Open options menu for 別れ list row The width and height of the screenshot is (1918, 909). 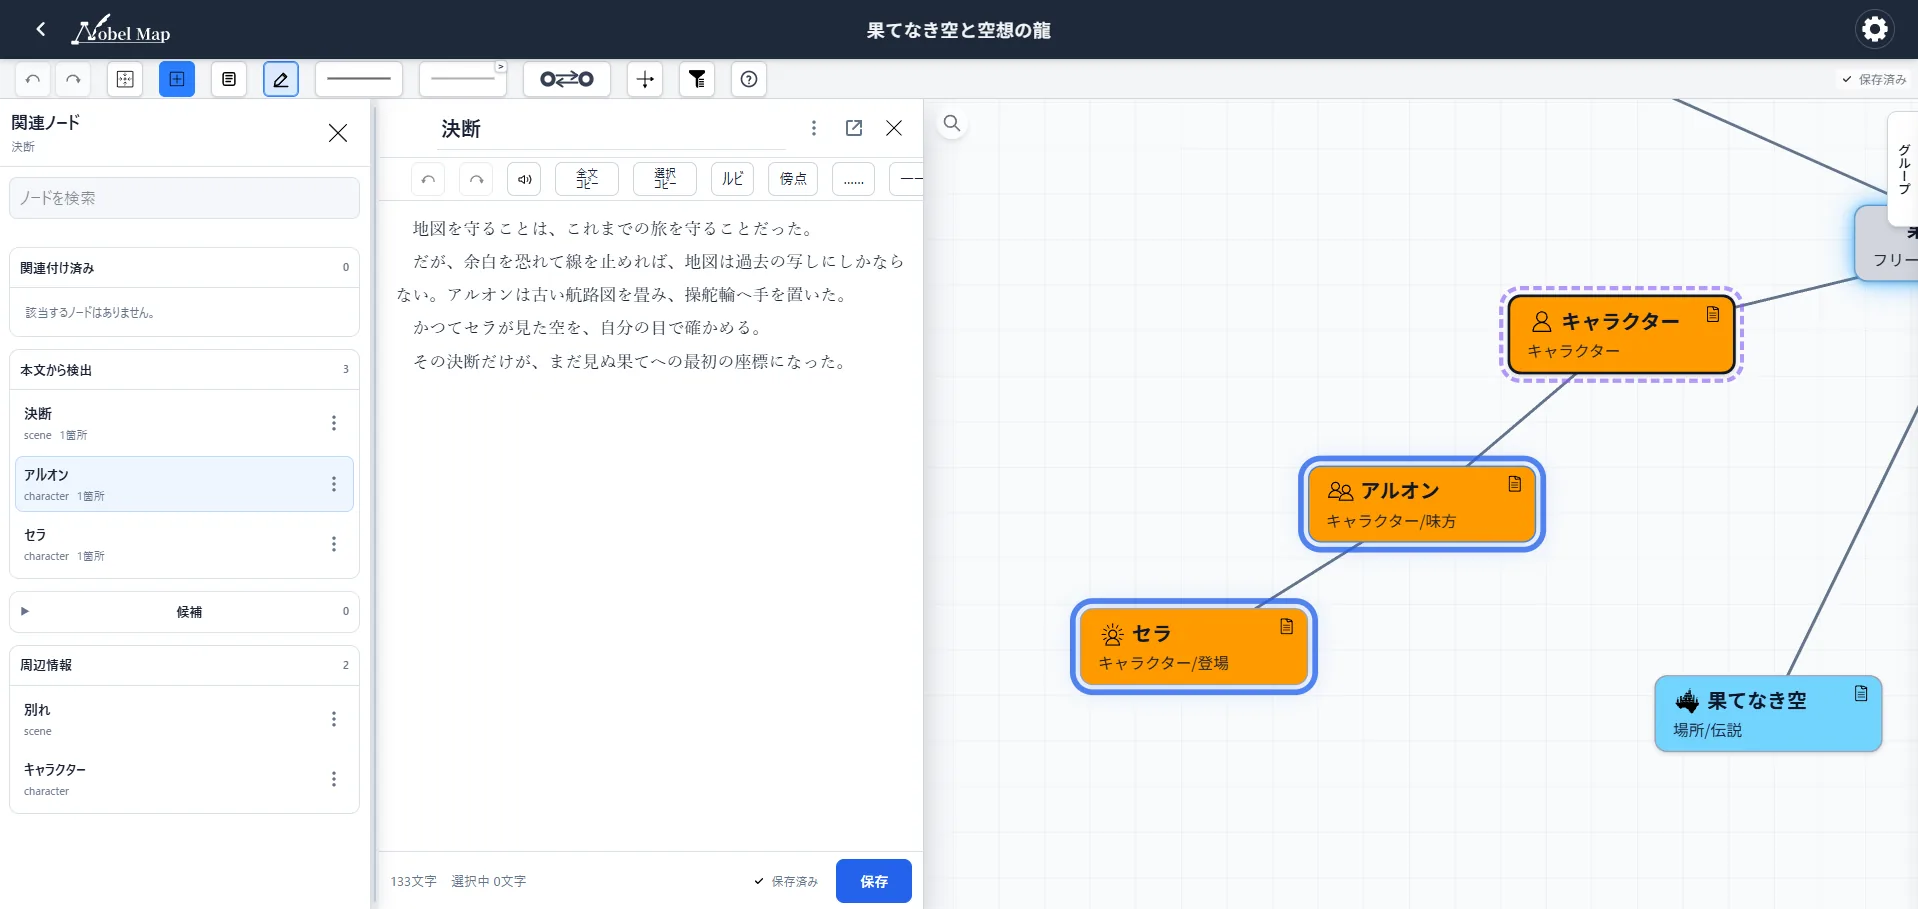[x=334, y=719]
